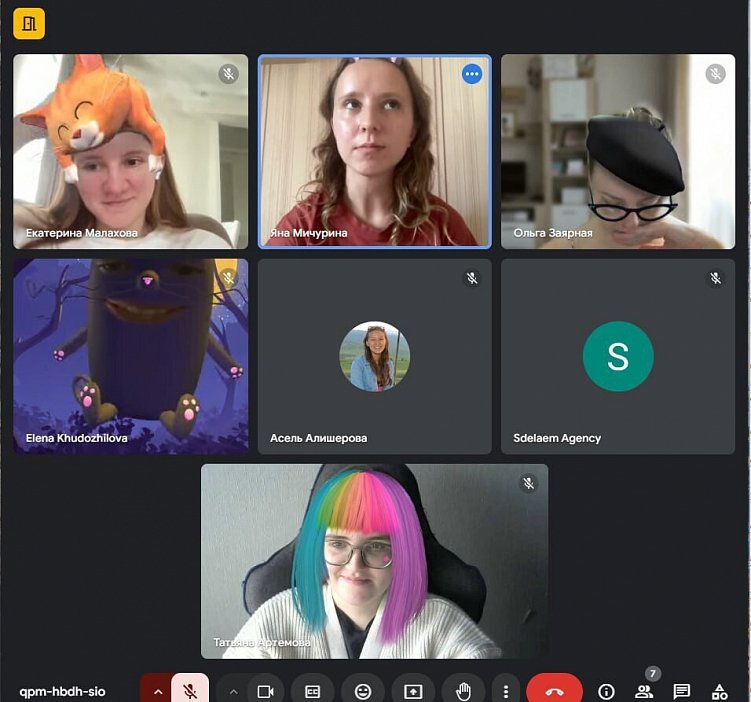
Task: Unmute your microphone
Action: [x=190, y=691]
